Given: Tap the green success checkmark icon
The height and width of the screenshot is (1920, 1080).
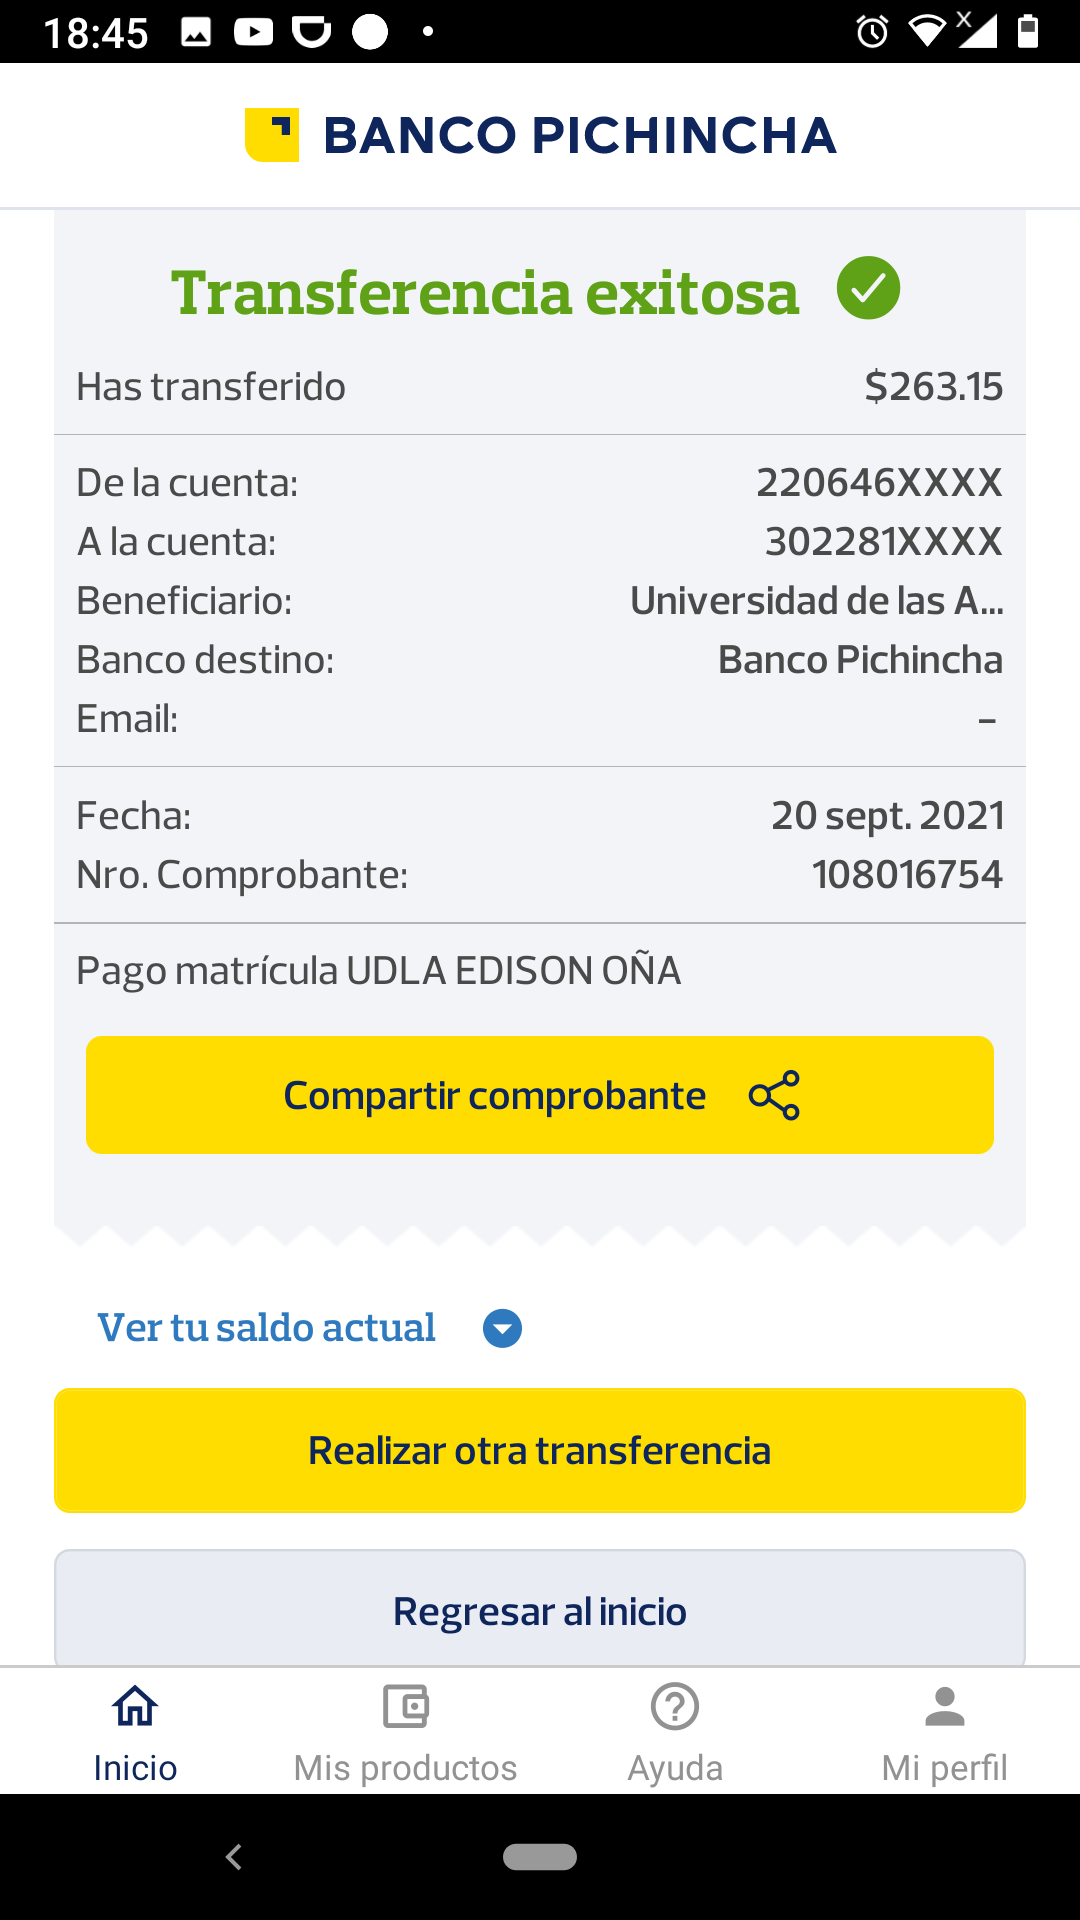Looking at the screenshot, I should (868, 288).
